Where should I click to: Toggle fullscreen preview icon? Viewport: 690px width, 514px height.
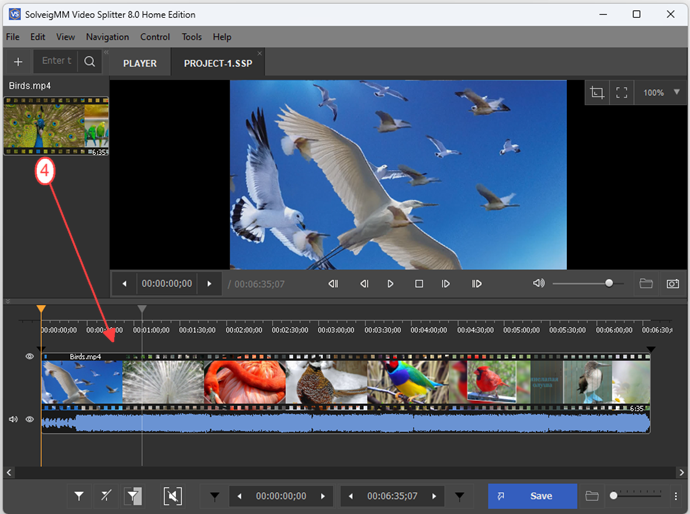coord(621,92)
